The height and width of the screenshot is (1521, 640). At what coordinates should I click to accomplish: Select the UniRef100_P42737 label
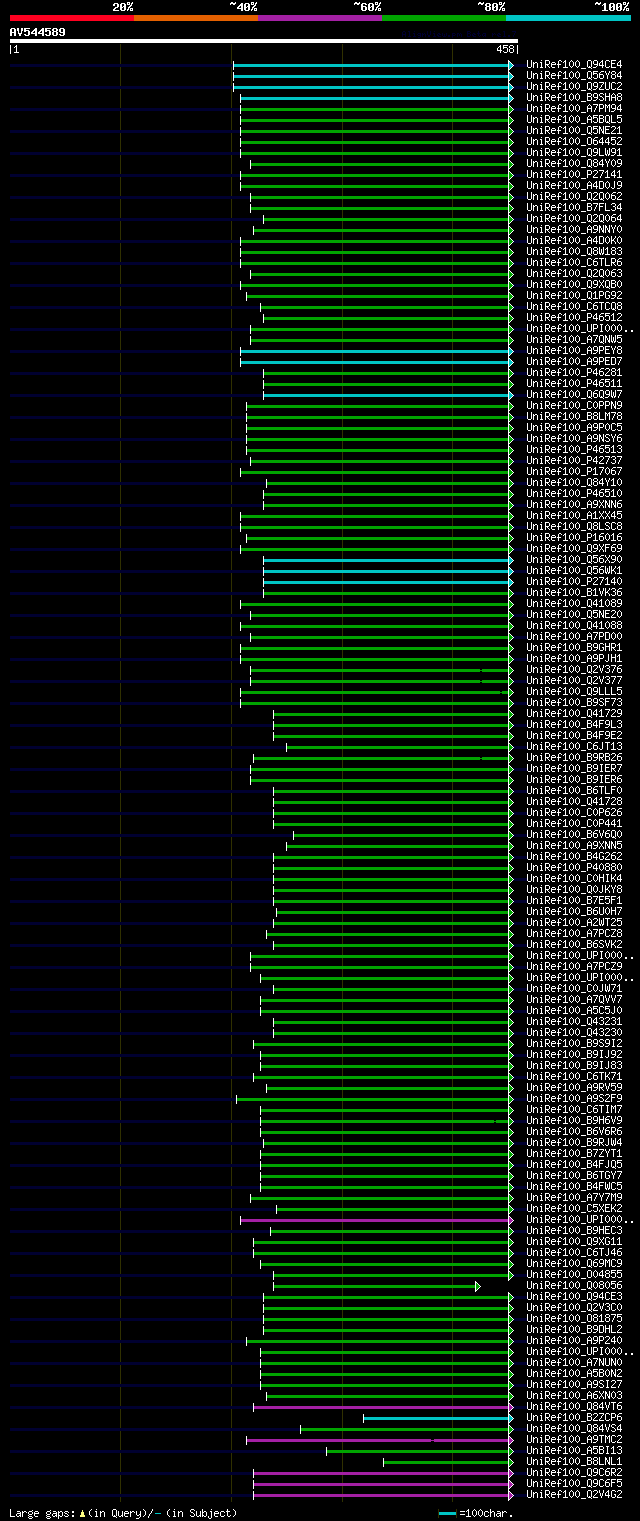point(574,461)
